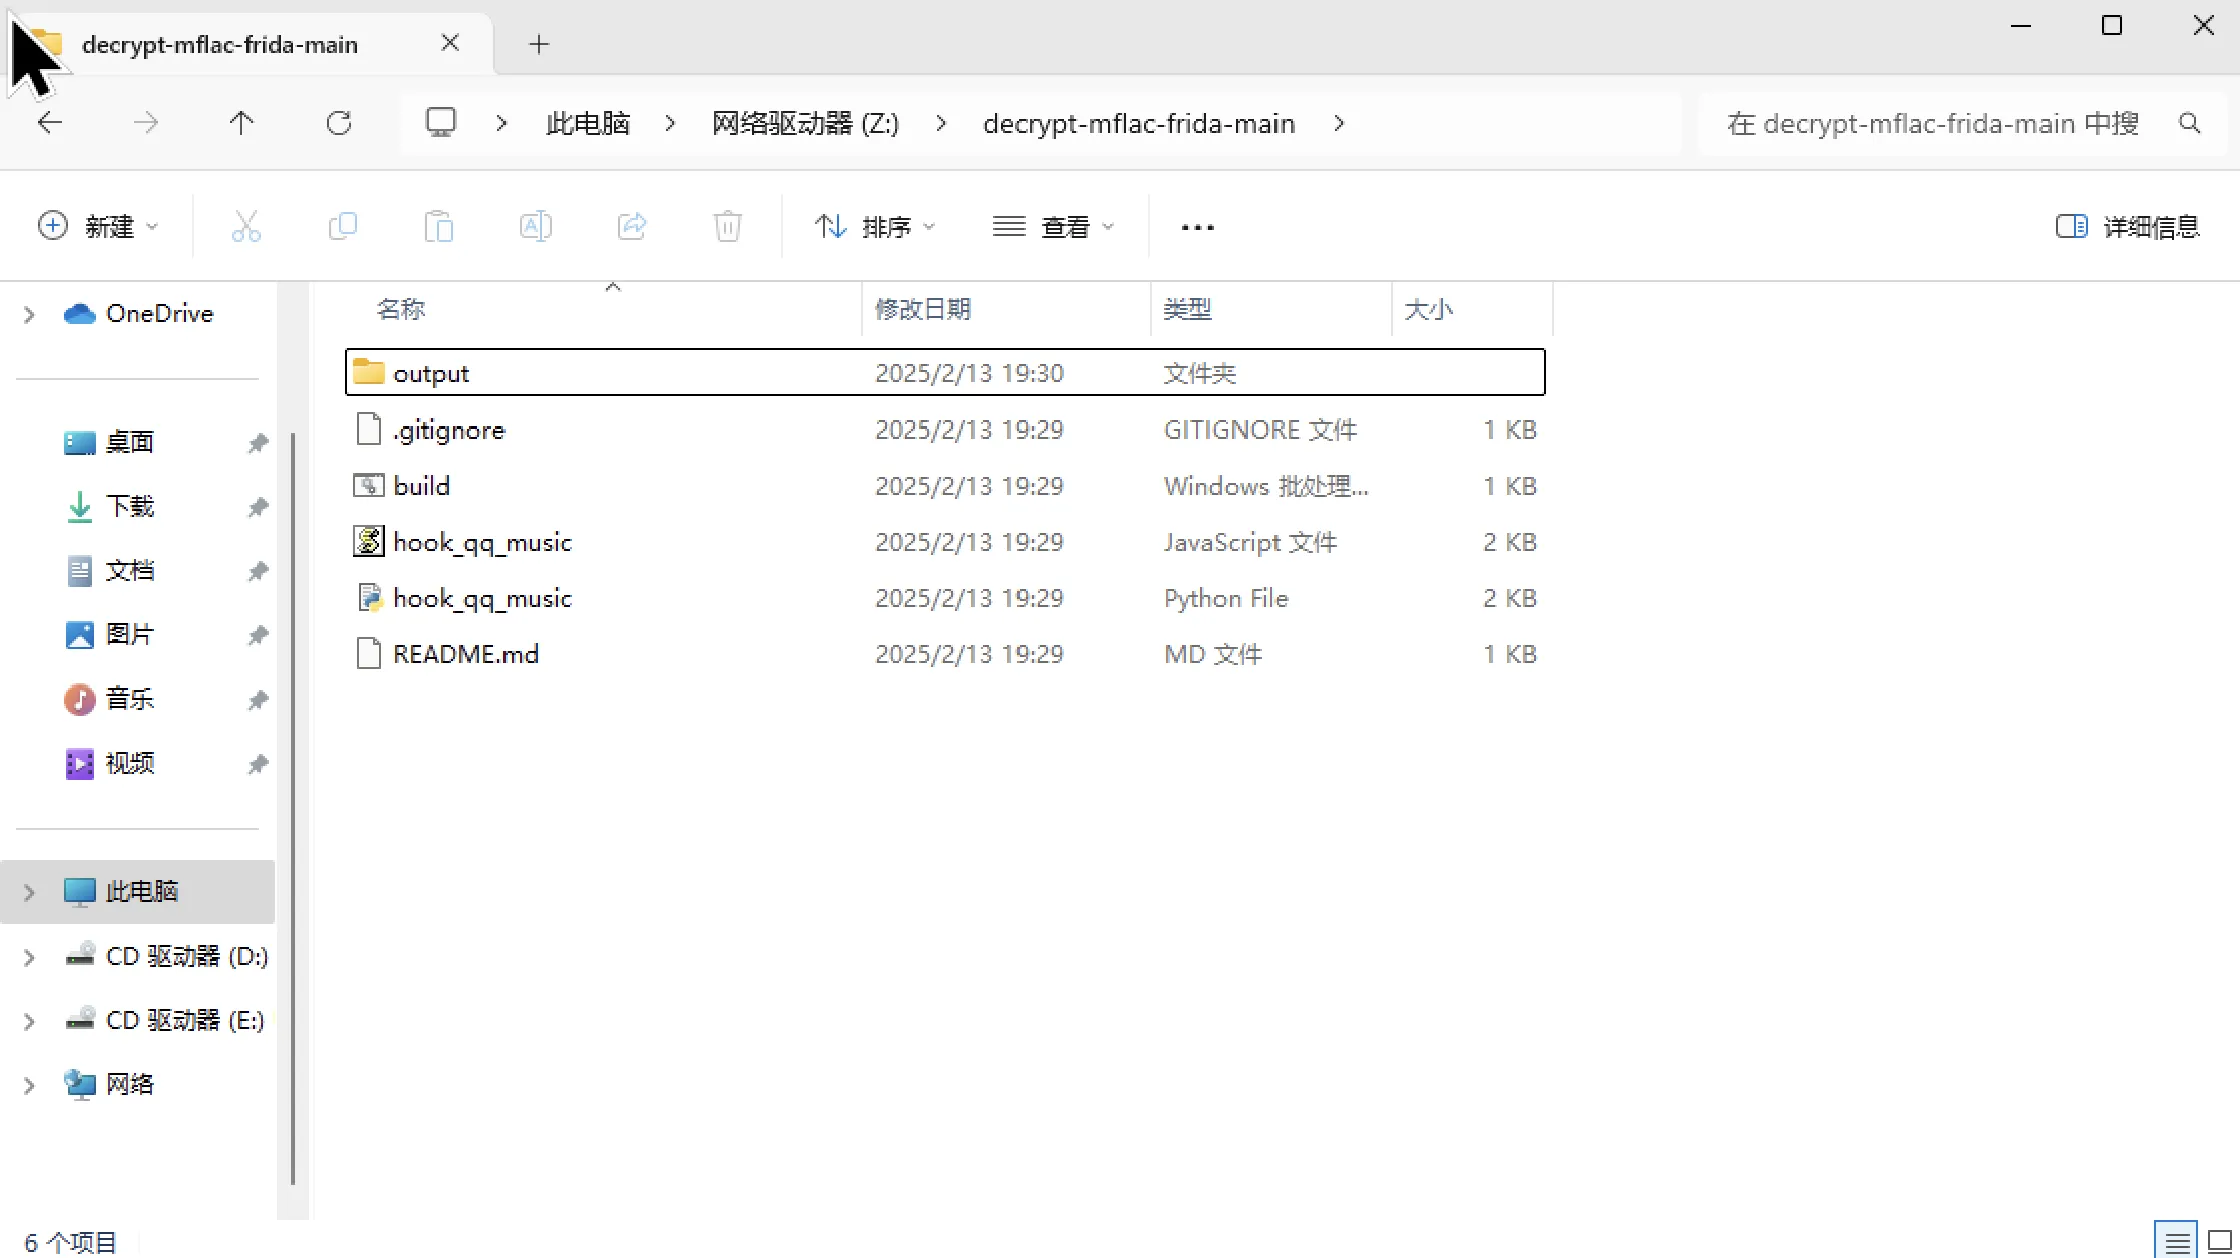Click the Rename icon in toolbar
The height and width of the screenshot is (1258, 2240).
pyautogui.click(x=535, y=227)
